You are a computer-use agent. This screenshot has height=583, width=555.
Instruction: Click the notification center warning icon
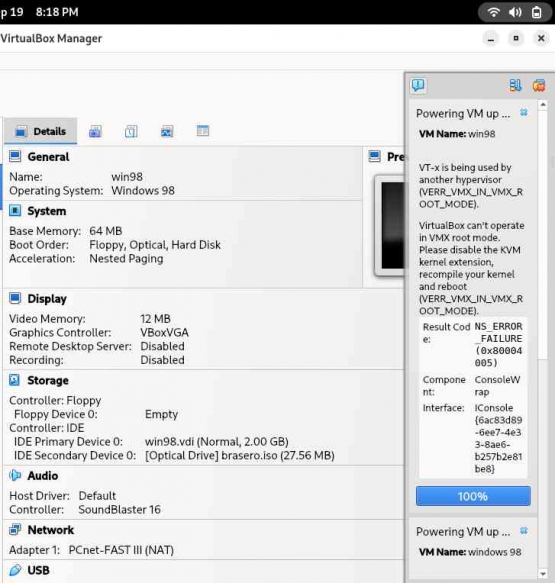[x=418, y=85]
